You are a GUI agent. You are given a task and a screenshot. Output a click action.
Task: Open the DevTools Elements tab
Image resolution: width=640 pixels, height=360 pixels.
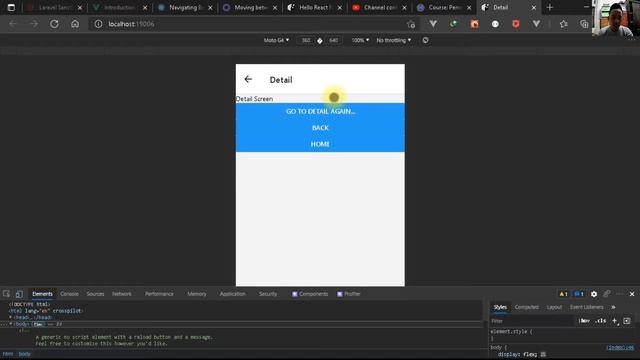42,294
